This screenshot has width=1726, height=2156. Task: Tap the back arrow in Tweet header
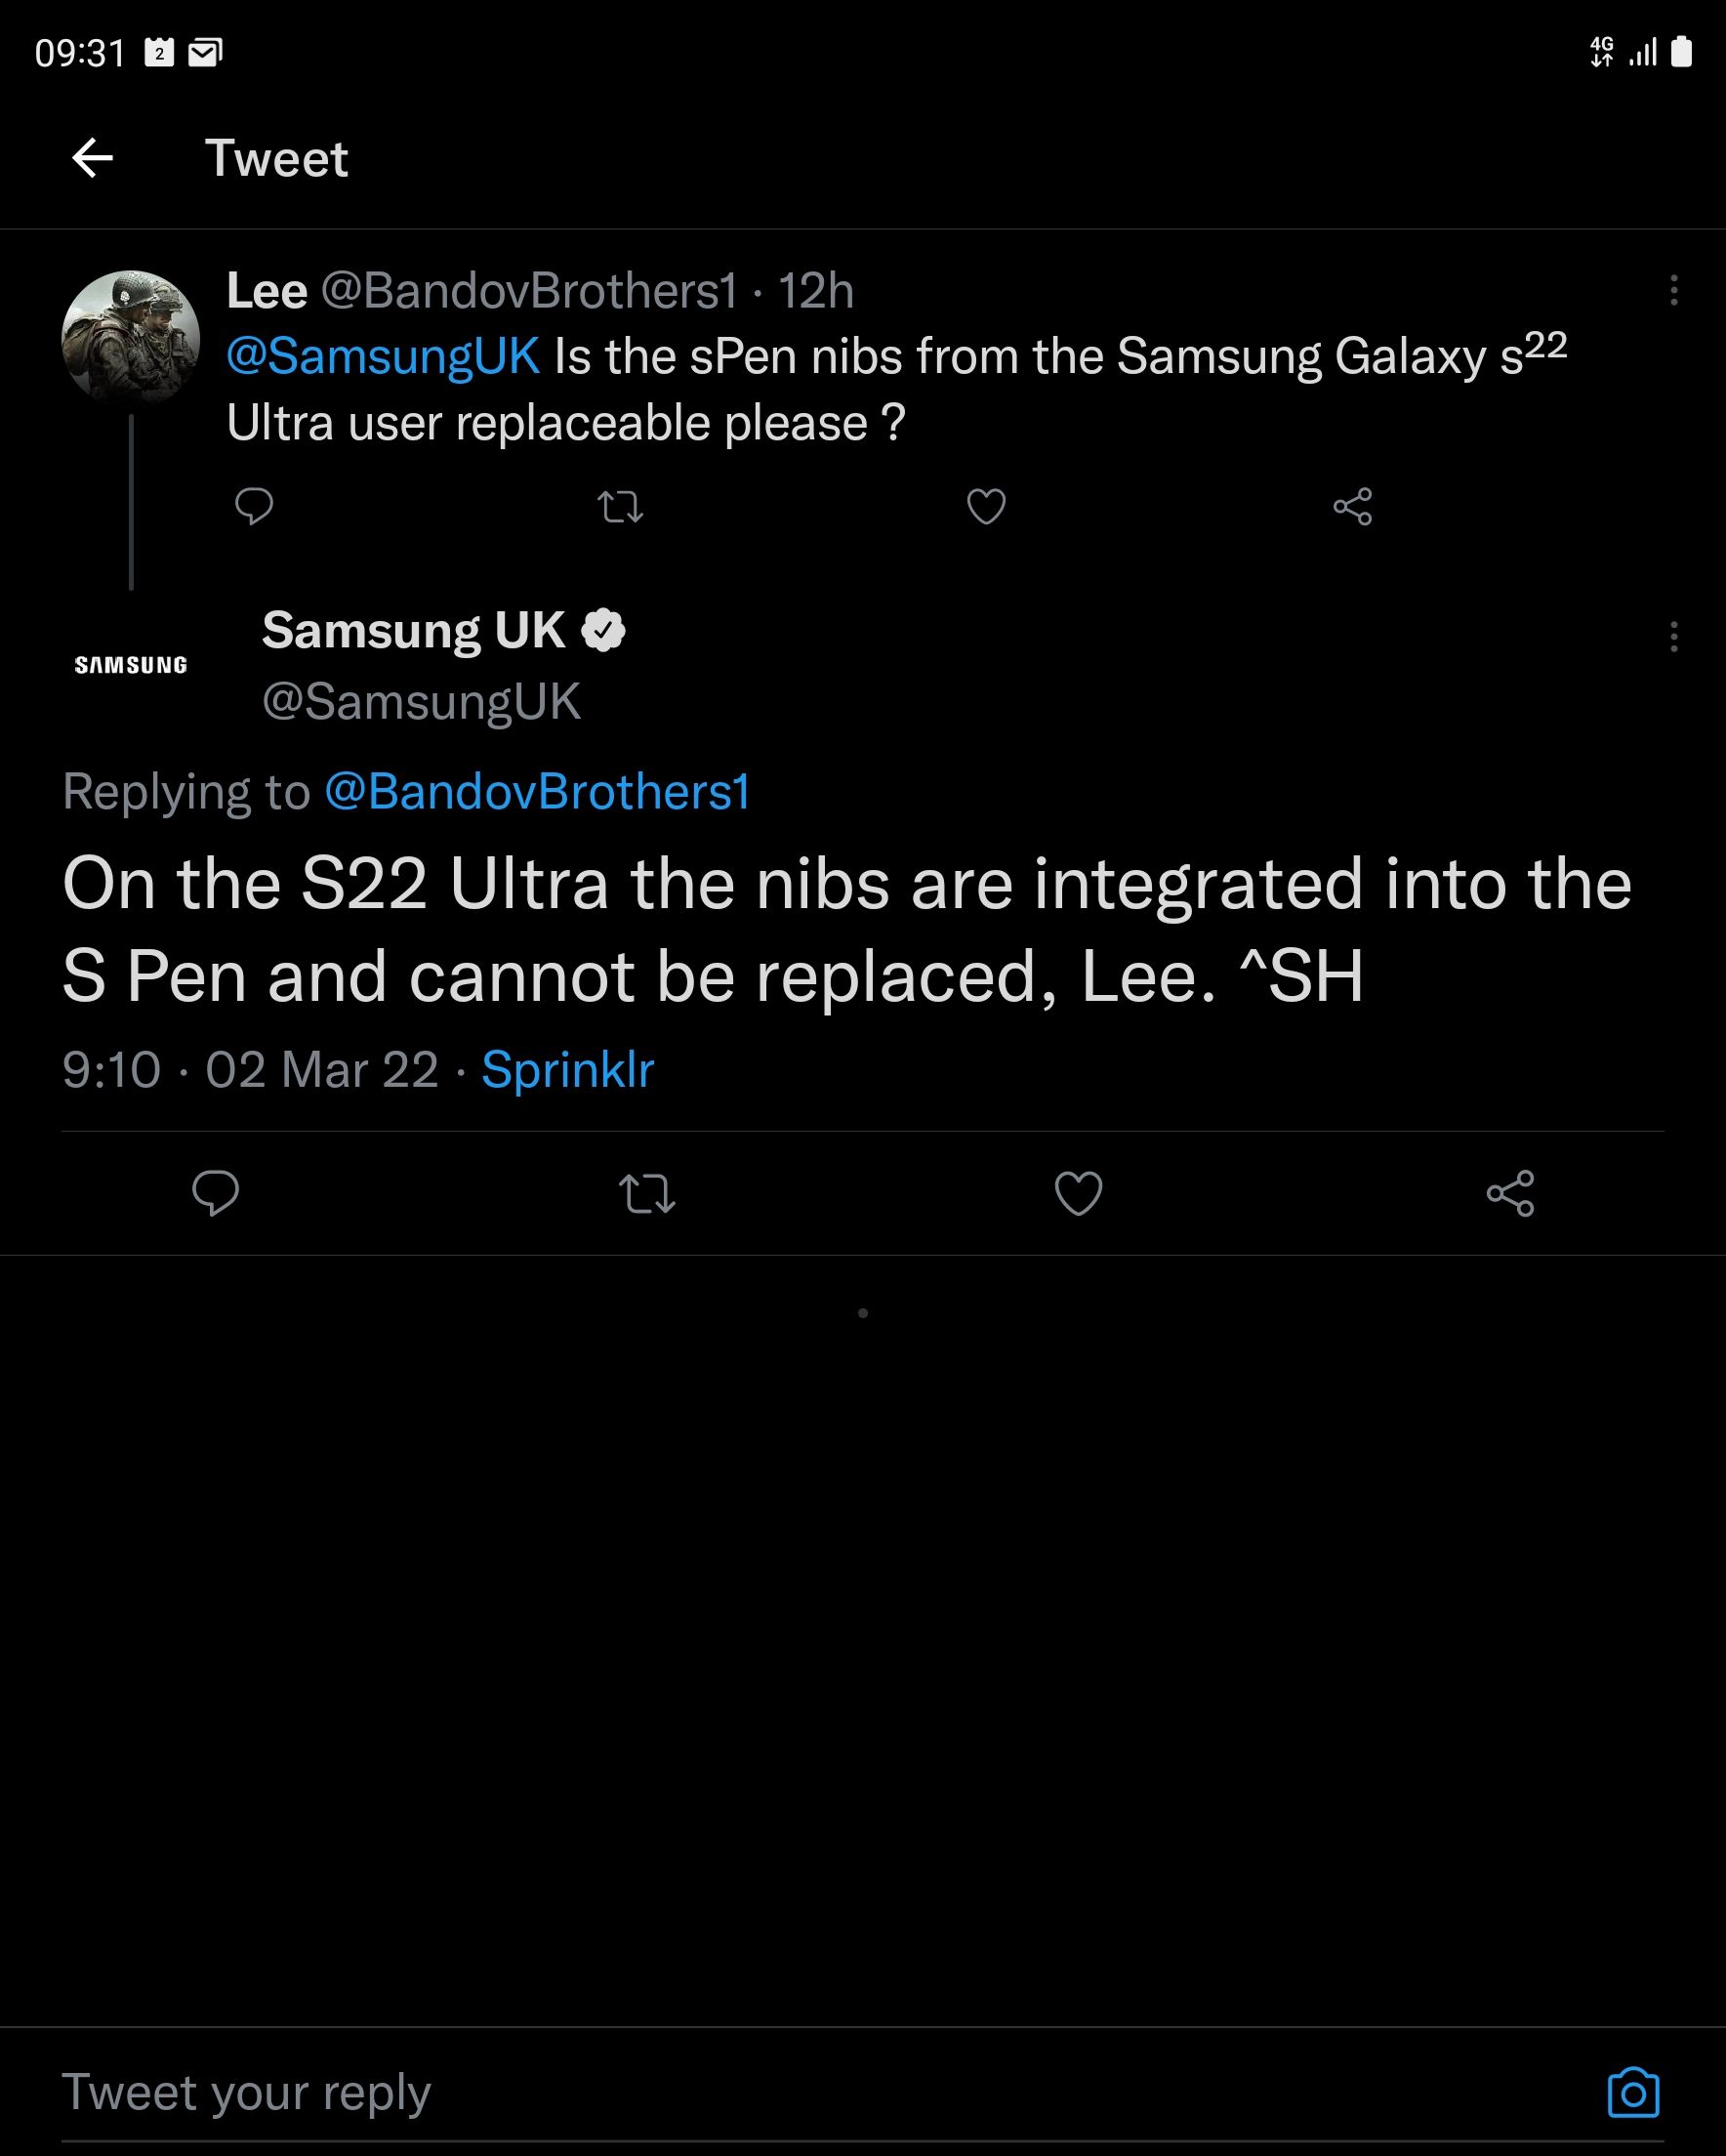coord(92,158)
